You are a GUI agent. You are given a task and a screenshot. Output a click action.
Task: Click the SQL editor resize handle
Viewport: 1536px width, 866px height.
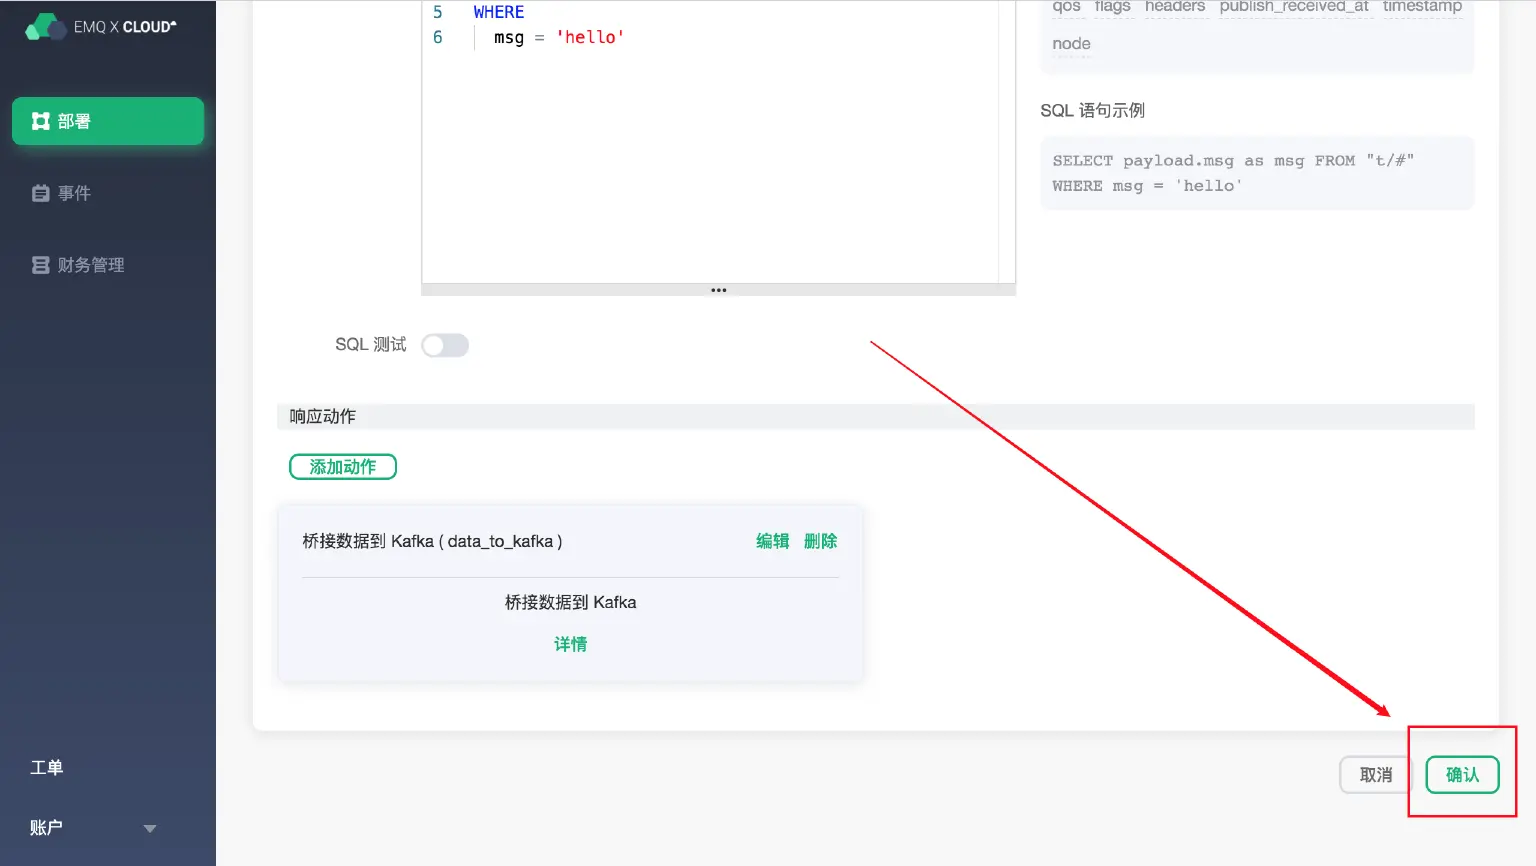point(718,290)
